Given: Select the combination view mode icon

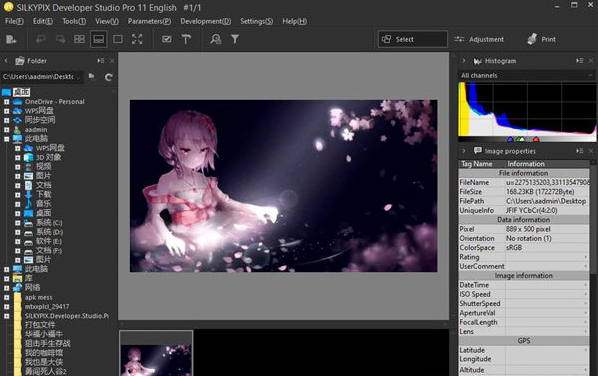Looking at the screenshot, I should [98, 39].
